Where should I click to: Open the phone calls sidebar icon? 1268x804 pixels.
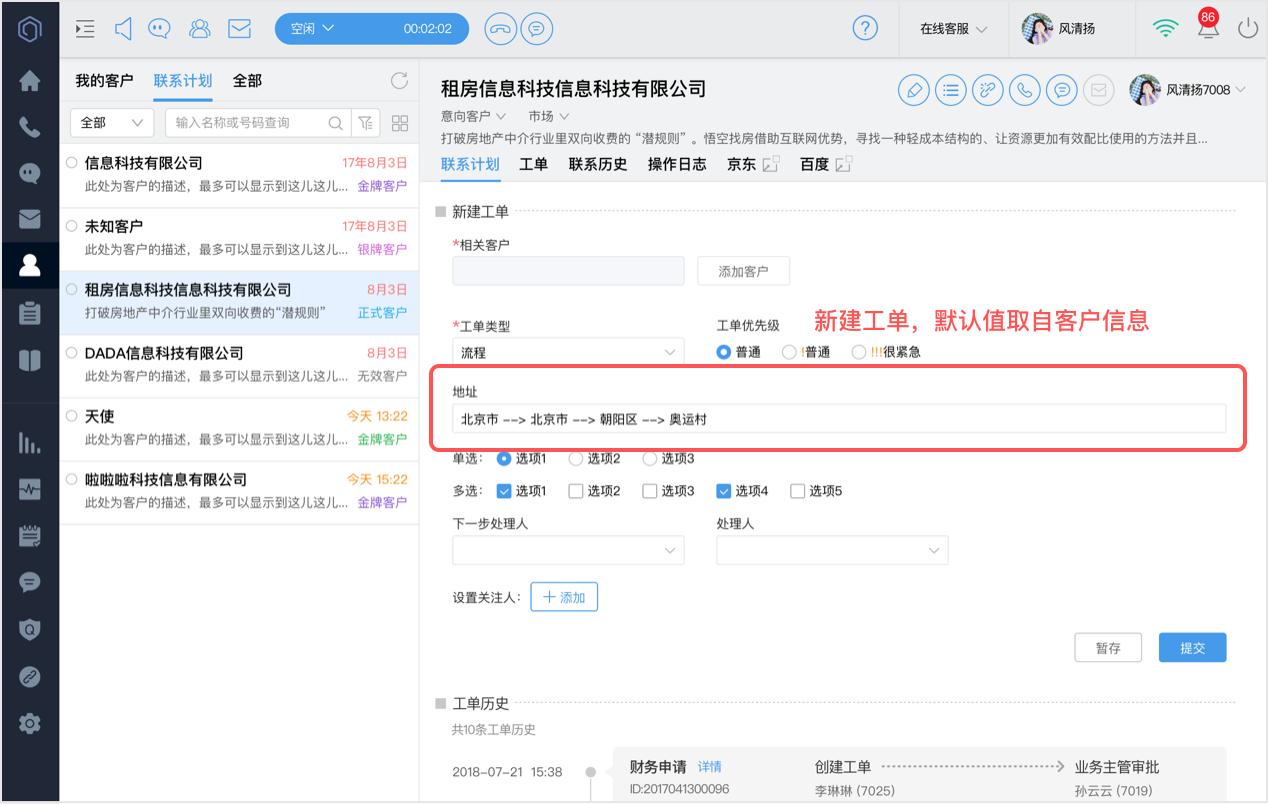pyautogui.click(x=30, y=127)
